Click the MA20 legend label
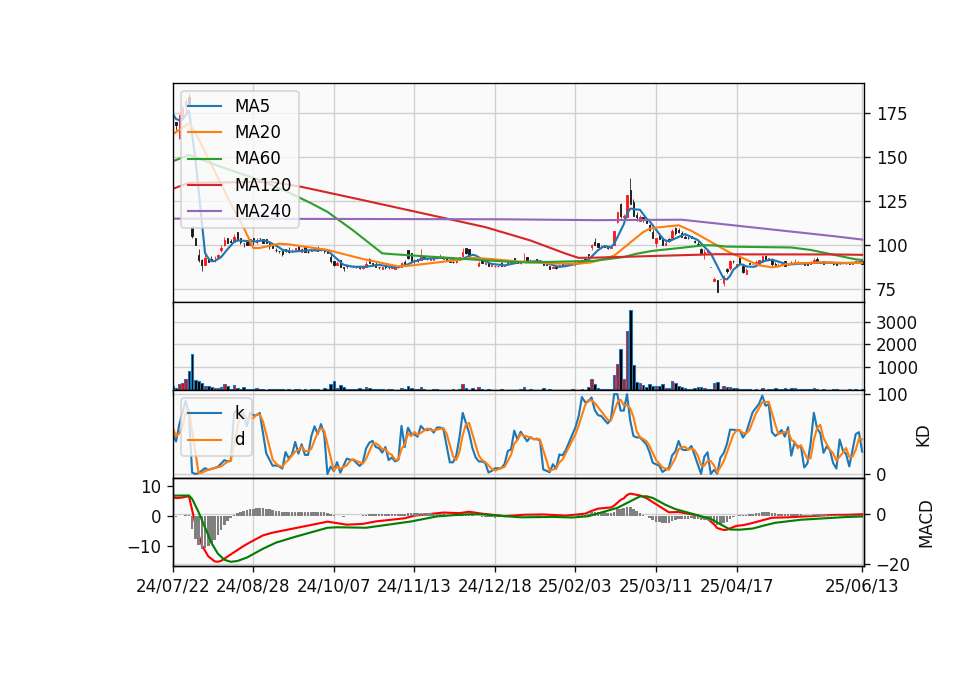Screen dimensions: 960x690 pos(257,132)
